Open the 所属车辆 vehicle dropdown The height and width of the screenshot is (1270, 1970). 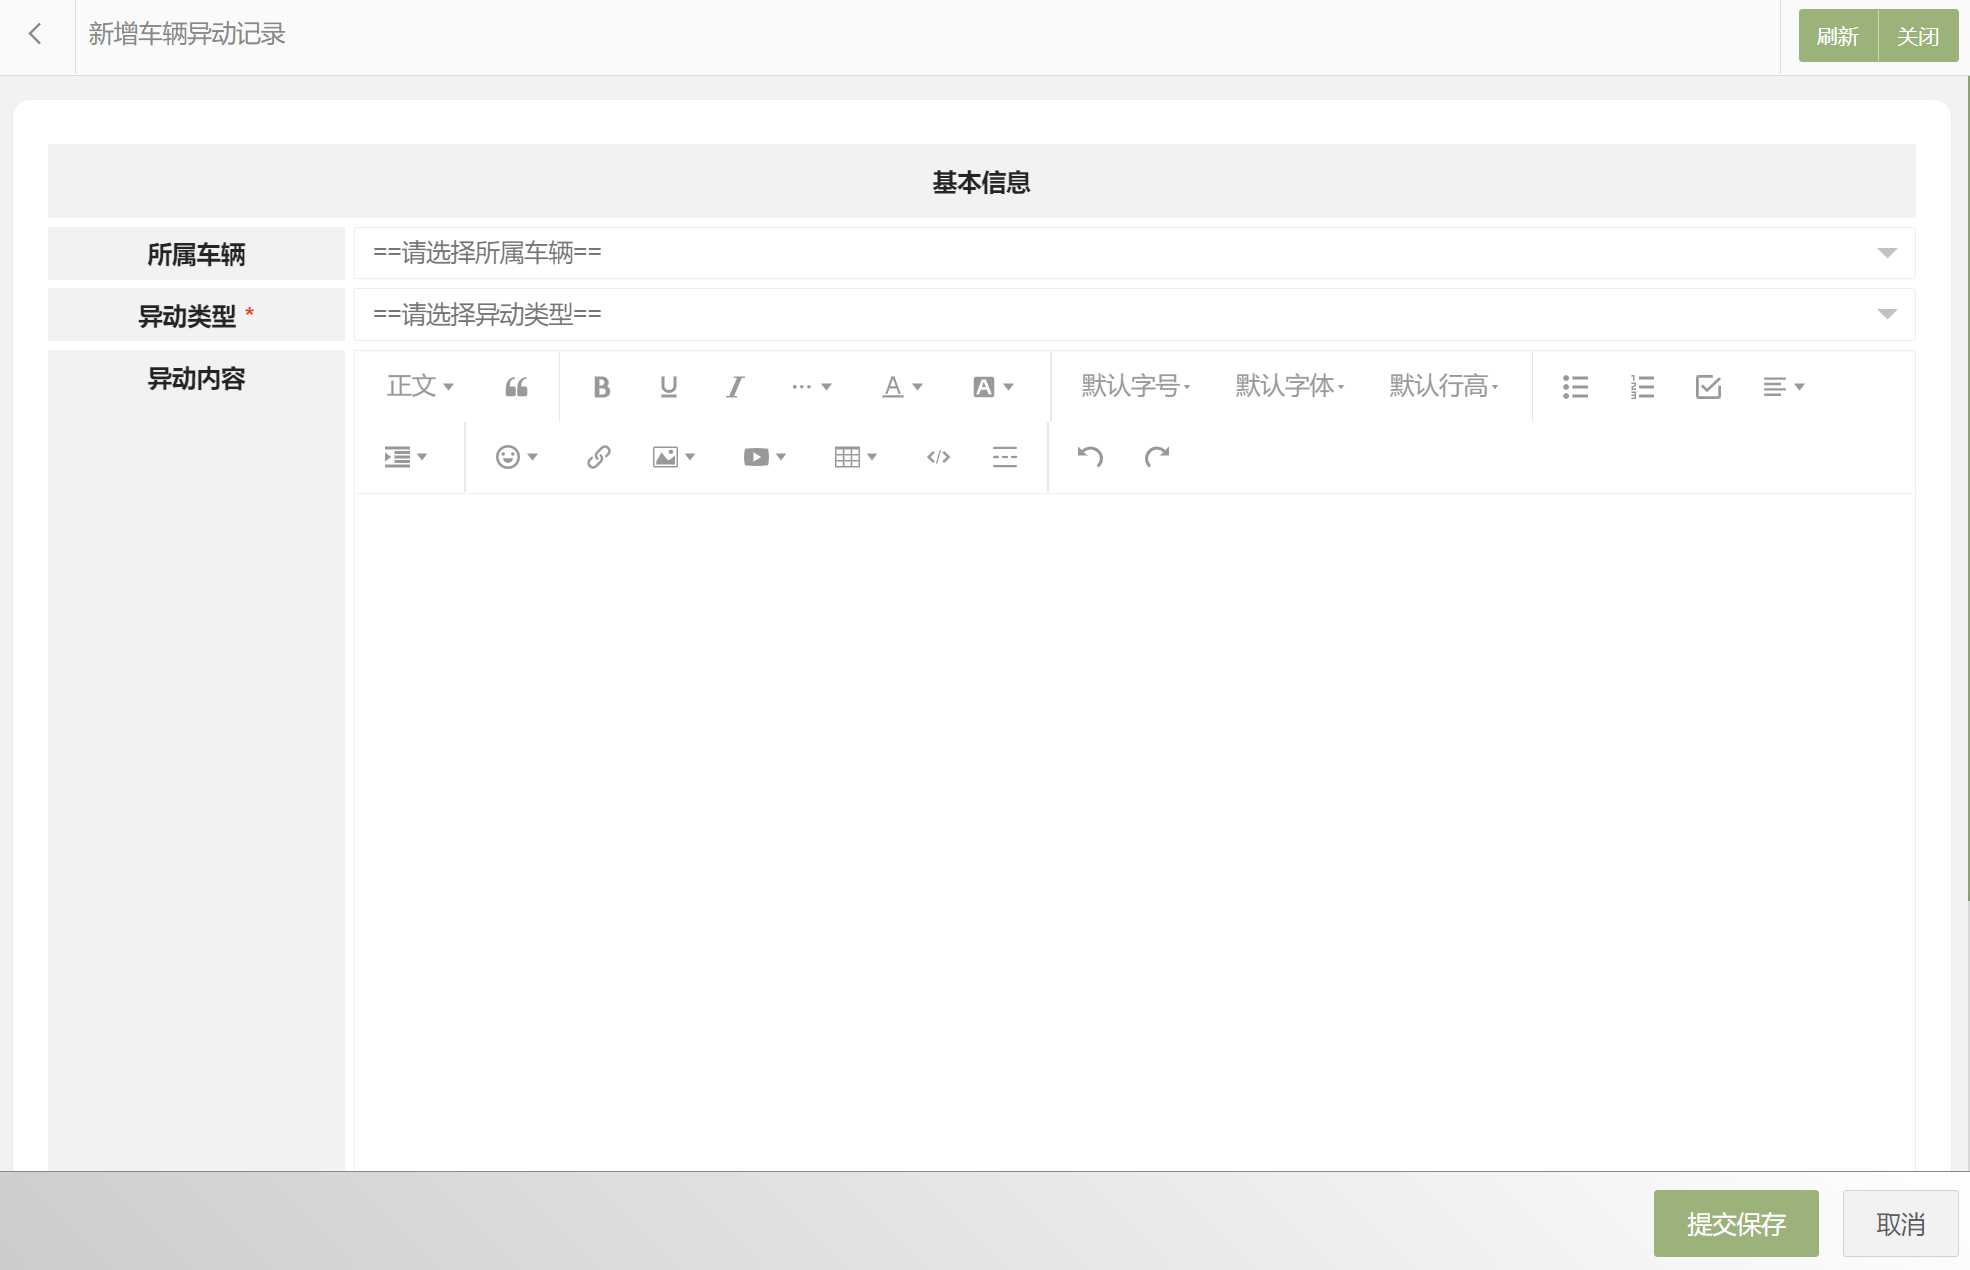[1134, 253]
